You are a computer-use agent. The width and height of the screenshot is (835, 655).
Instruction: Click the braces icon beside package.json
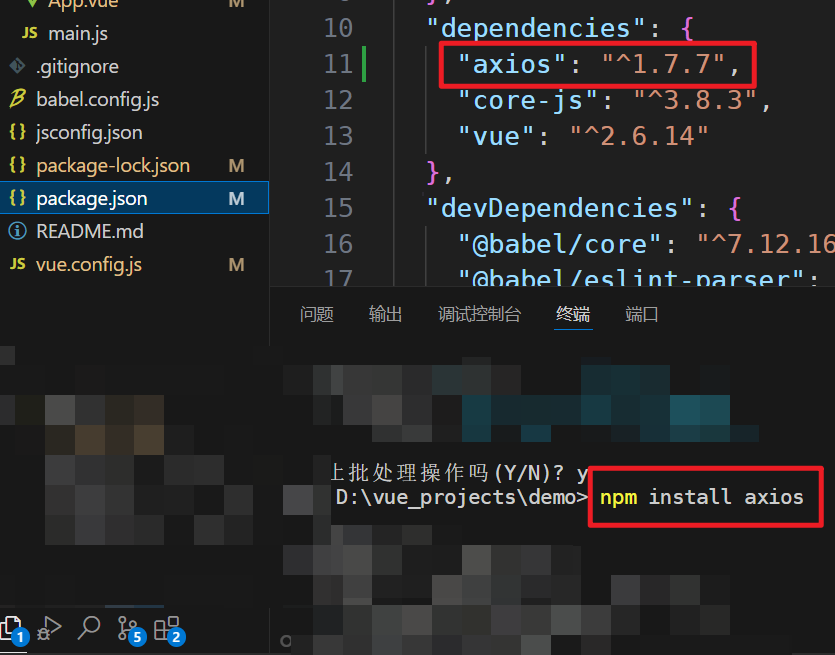(x=18, y=198)
